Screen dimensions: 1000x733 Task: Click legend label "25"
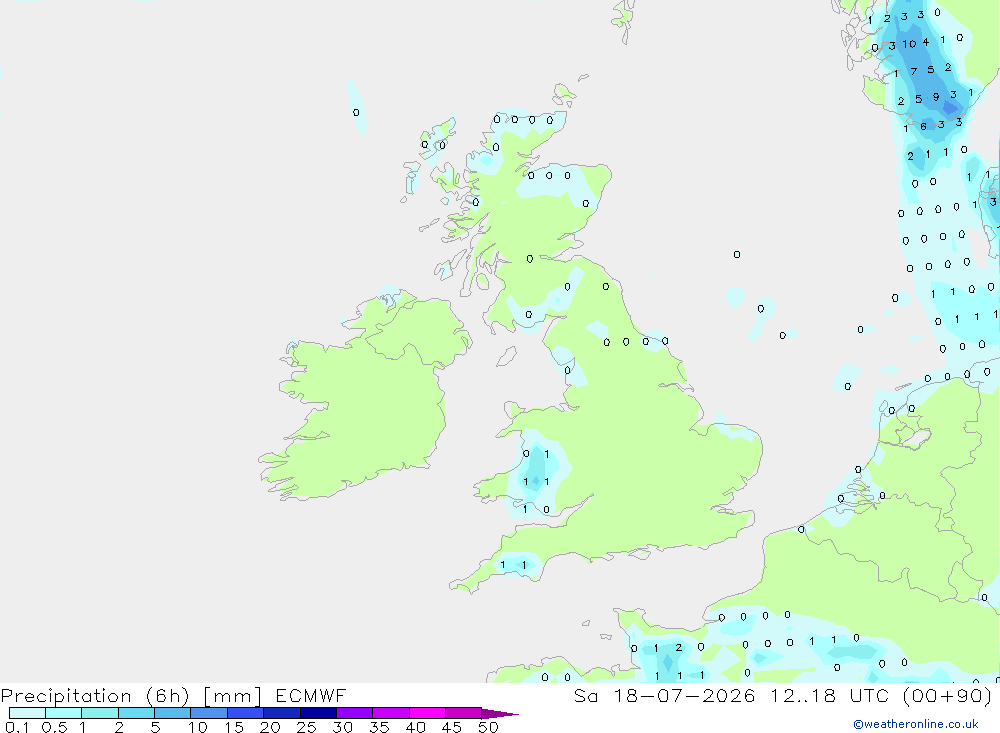tap(306, 727)
